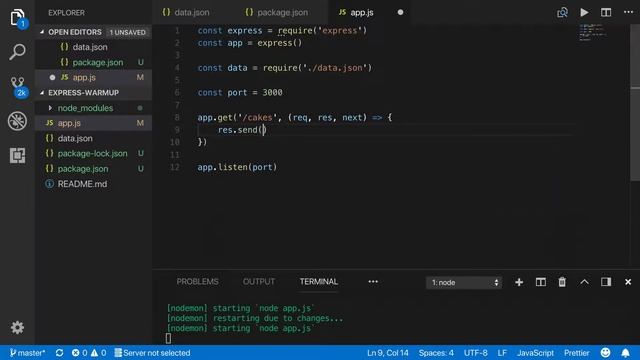Split the terminal pane
This screenshot has height=360, width=640.
click(540, 282)
